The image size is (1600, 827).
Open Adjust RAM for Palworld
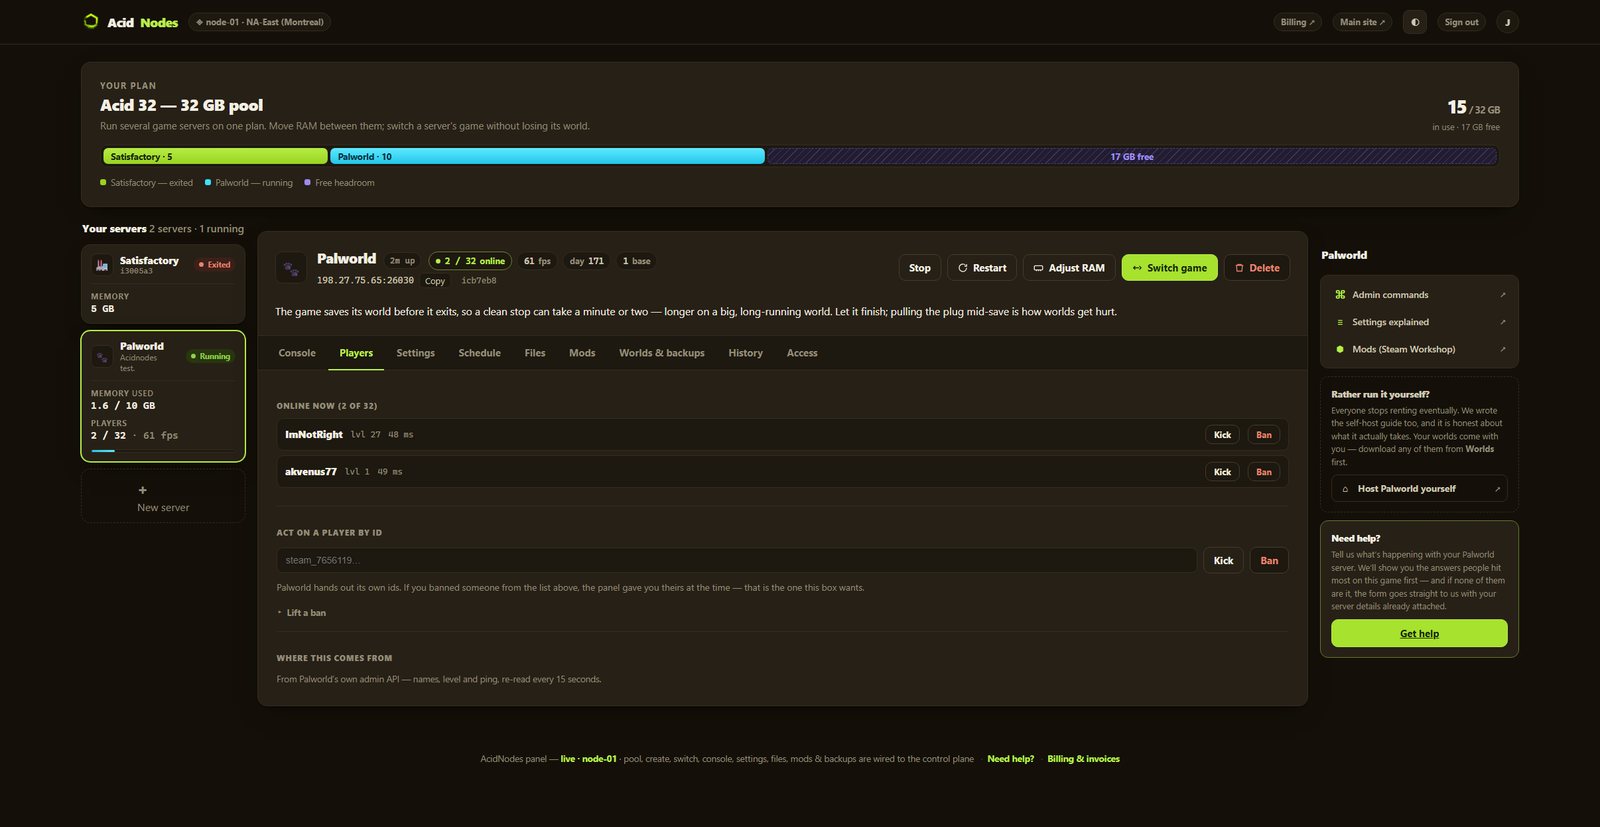pos(1069,268)
